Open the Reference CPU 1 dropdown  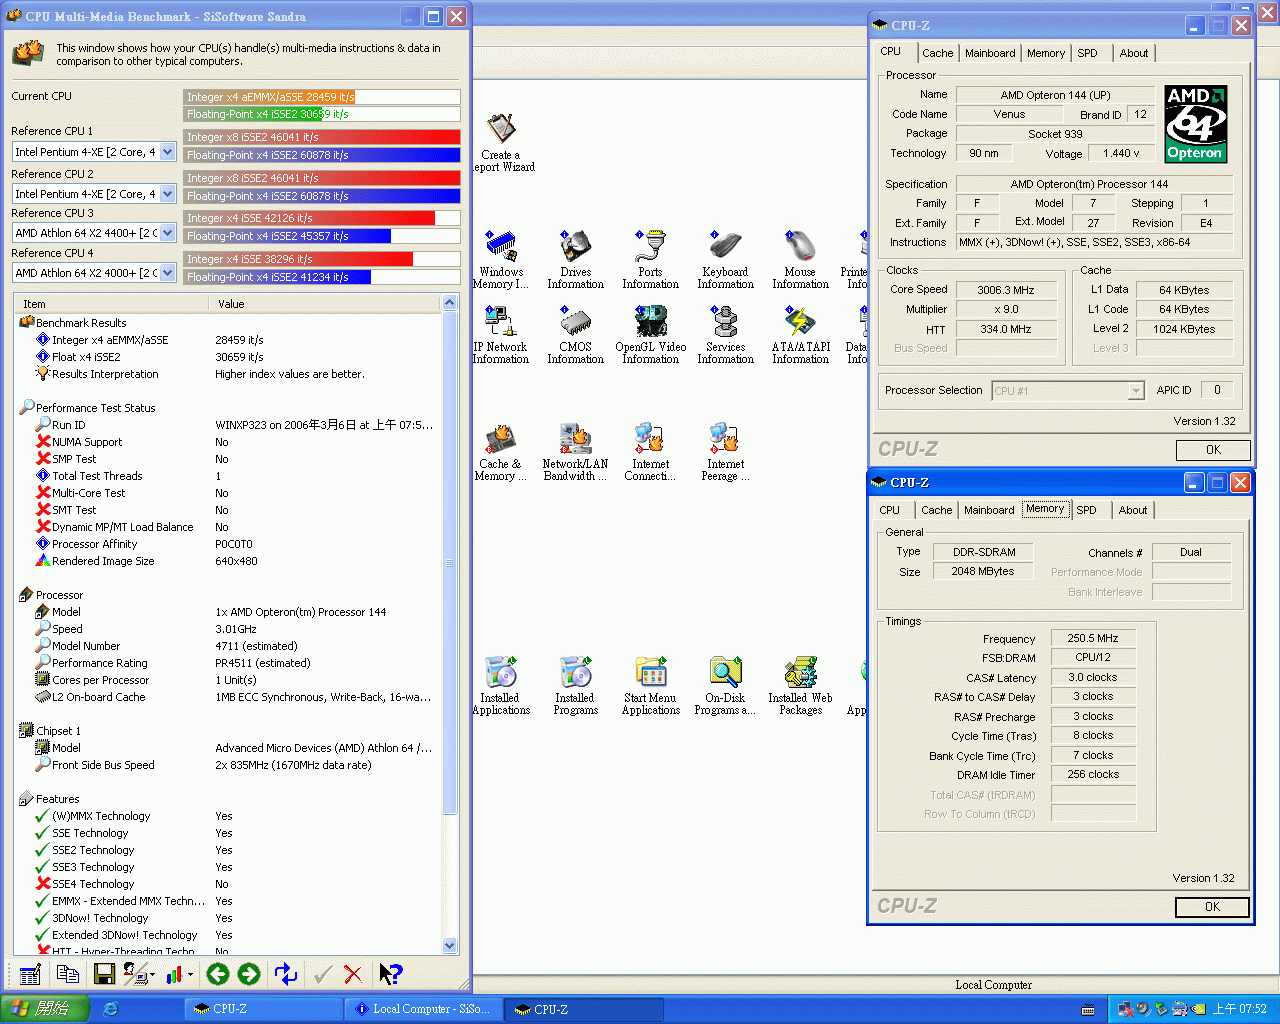click(x=167, y=152)
